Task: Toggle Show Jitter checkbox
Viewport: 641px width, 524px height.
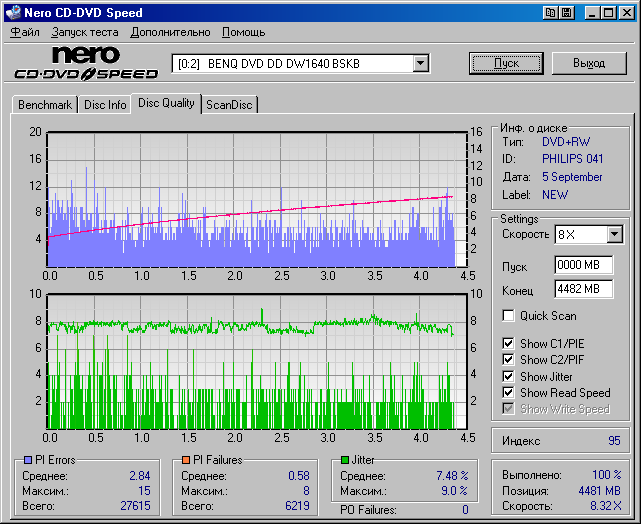Action: pyautogui.click(x=509, y=376)
